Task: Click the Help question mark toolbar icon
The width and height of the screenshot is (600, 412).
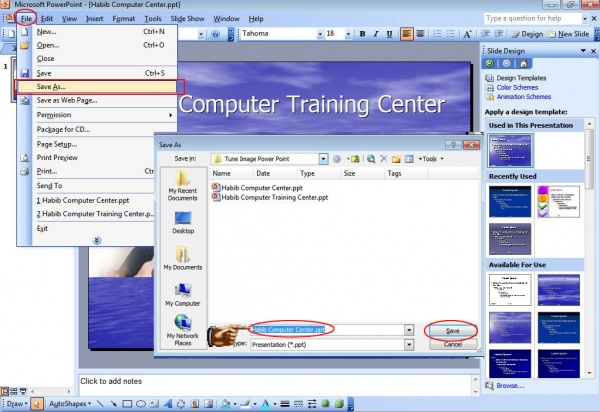Action: click(x=215, y=34)
